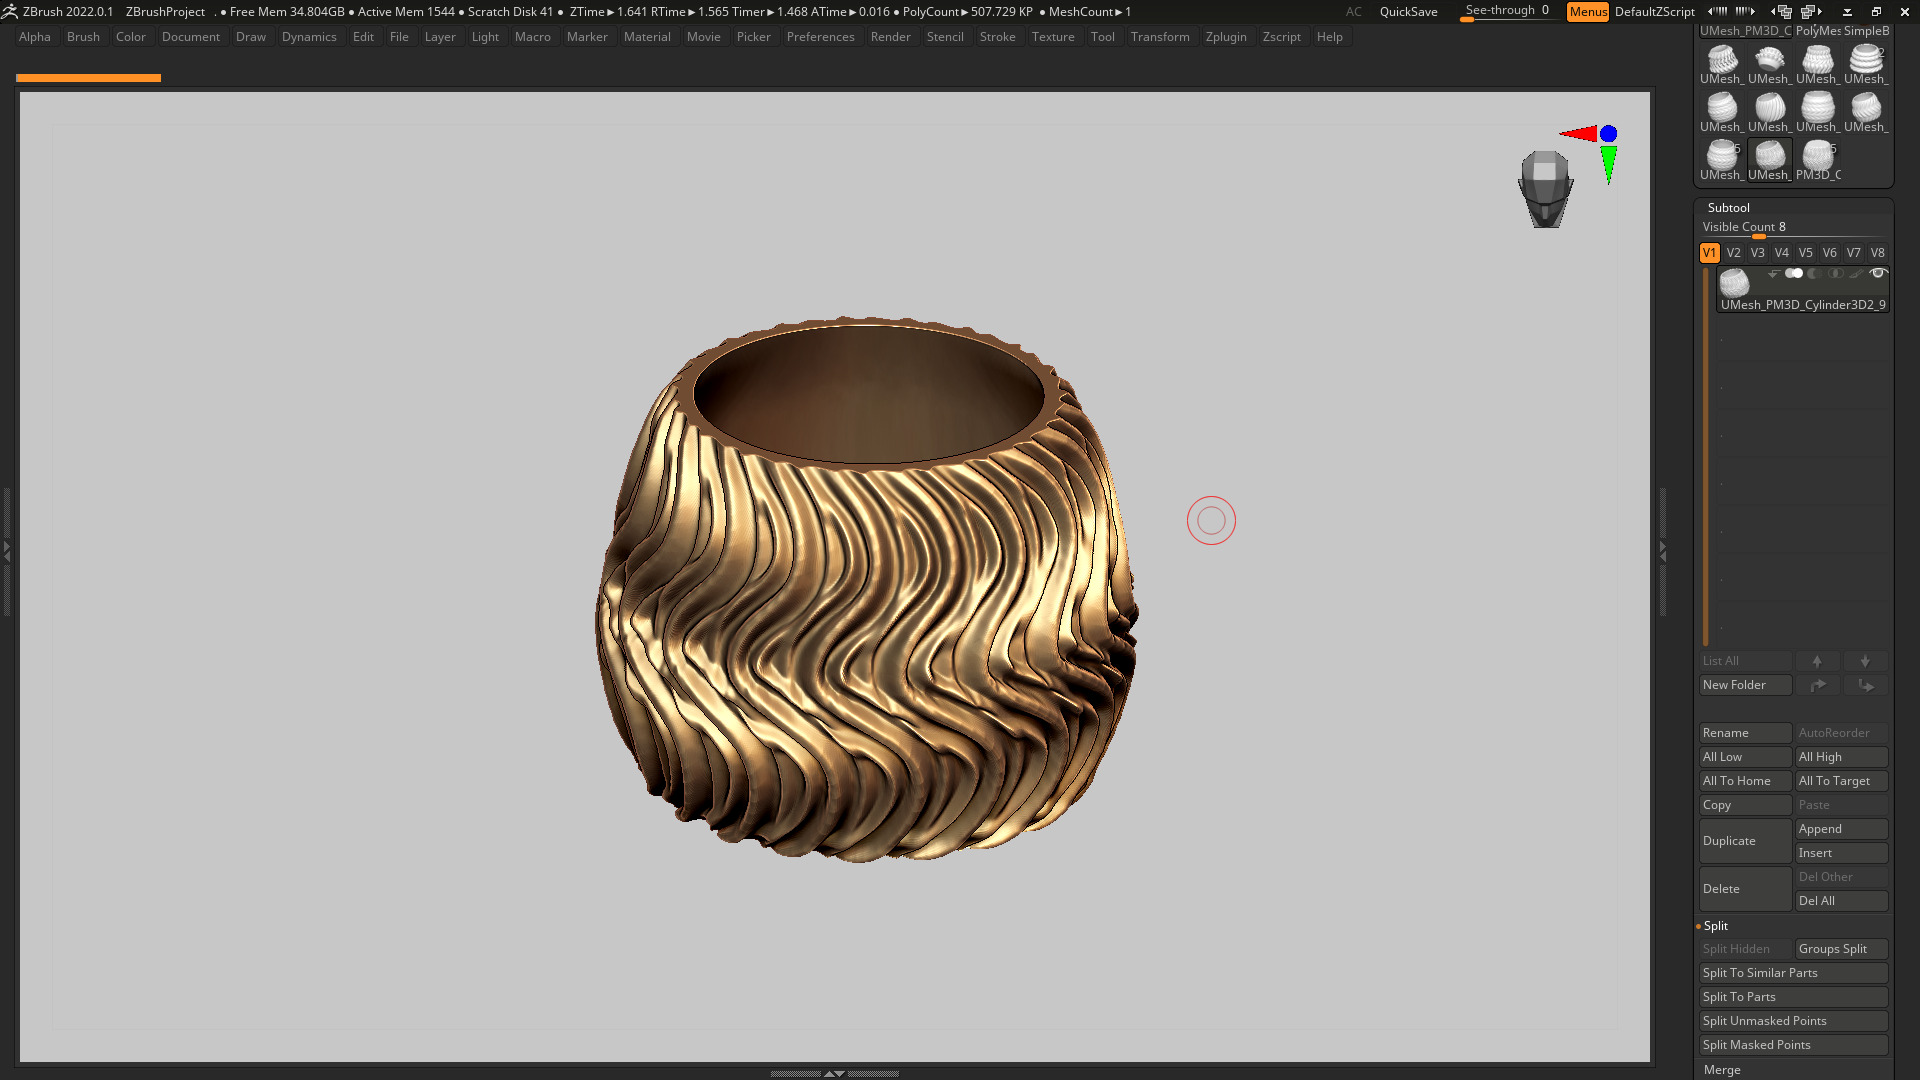Select the UMesh_PM3D_C current tool slot
This screenshot has height=1080, width=1920.
point(1745,31)
